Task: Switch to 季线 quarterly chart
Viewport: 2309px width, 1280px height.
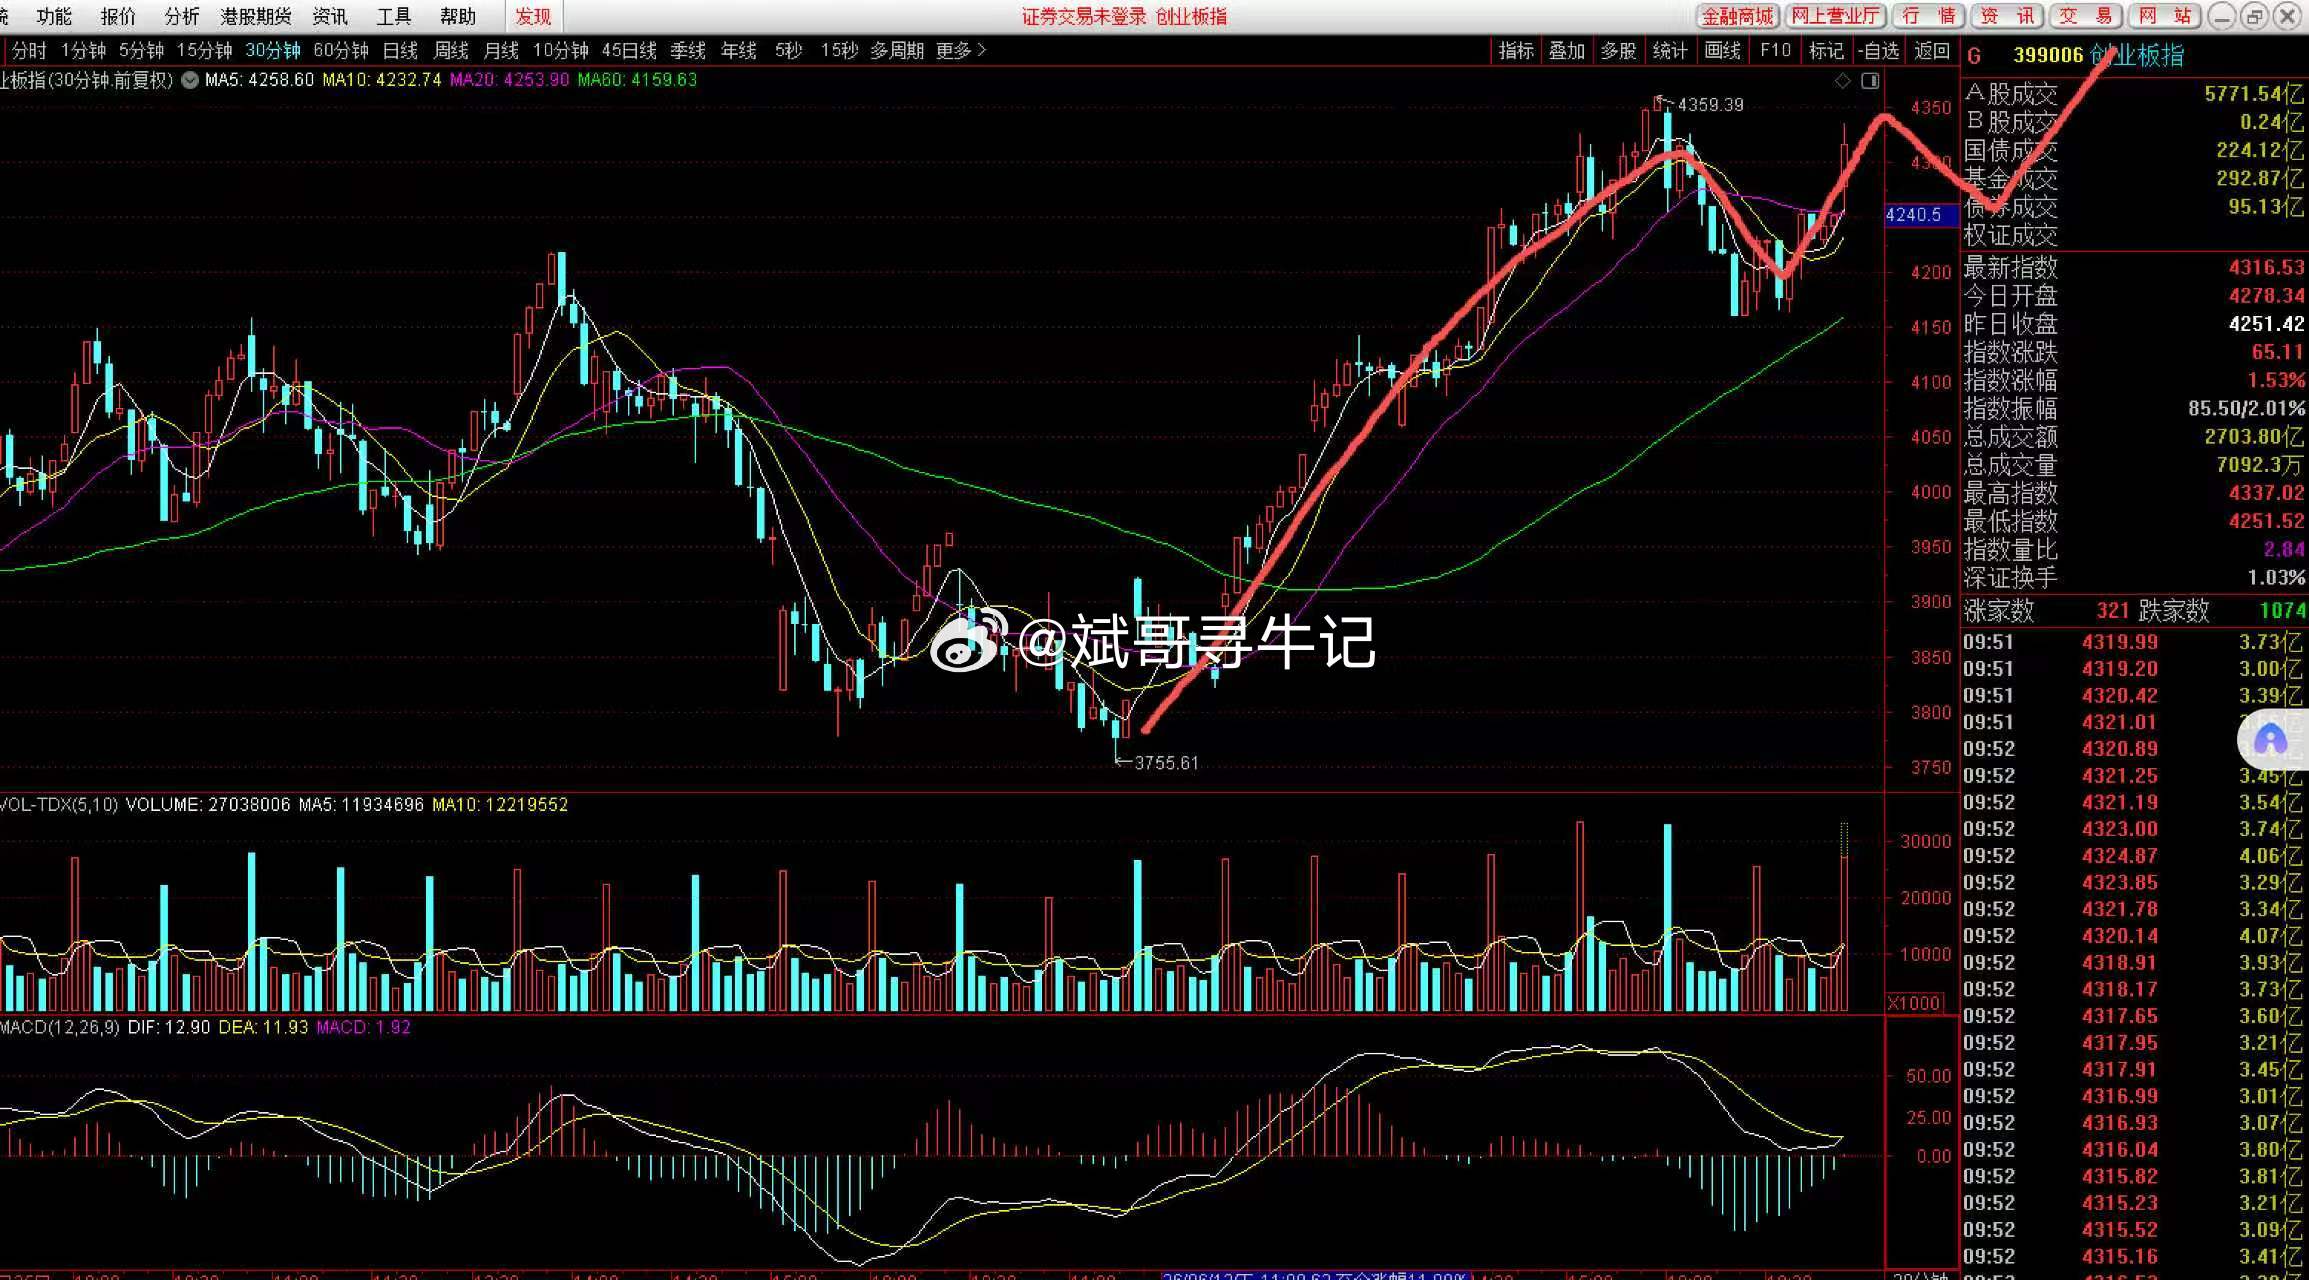Action: click(x=688, y=50)
